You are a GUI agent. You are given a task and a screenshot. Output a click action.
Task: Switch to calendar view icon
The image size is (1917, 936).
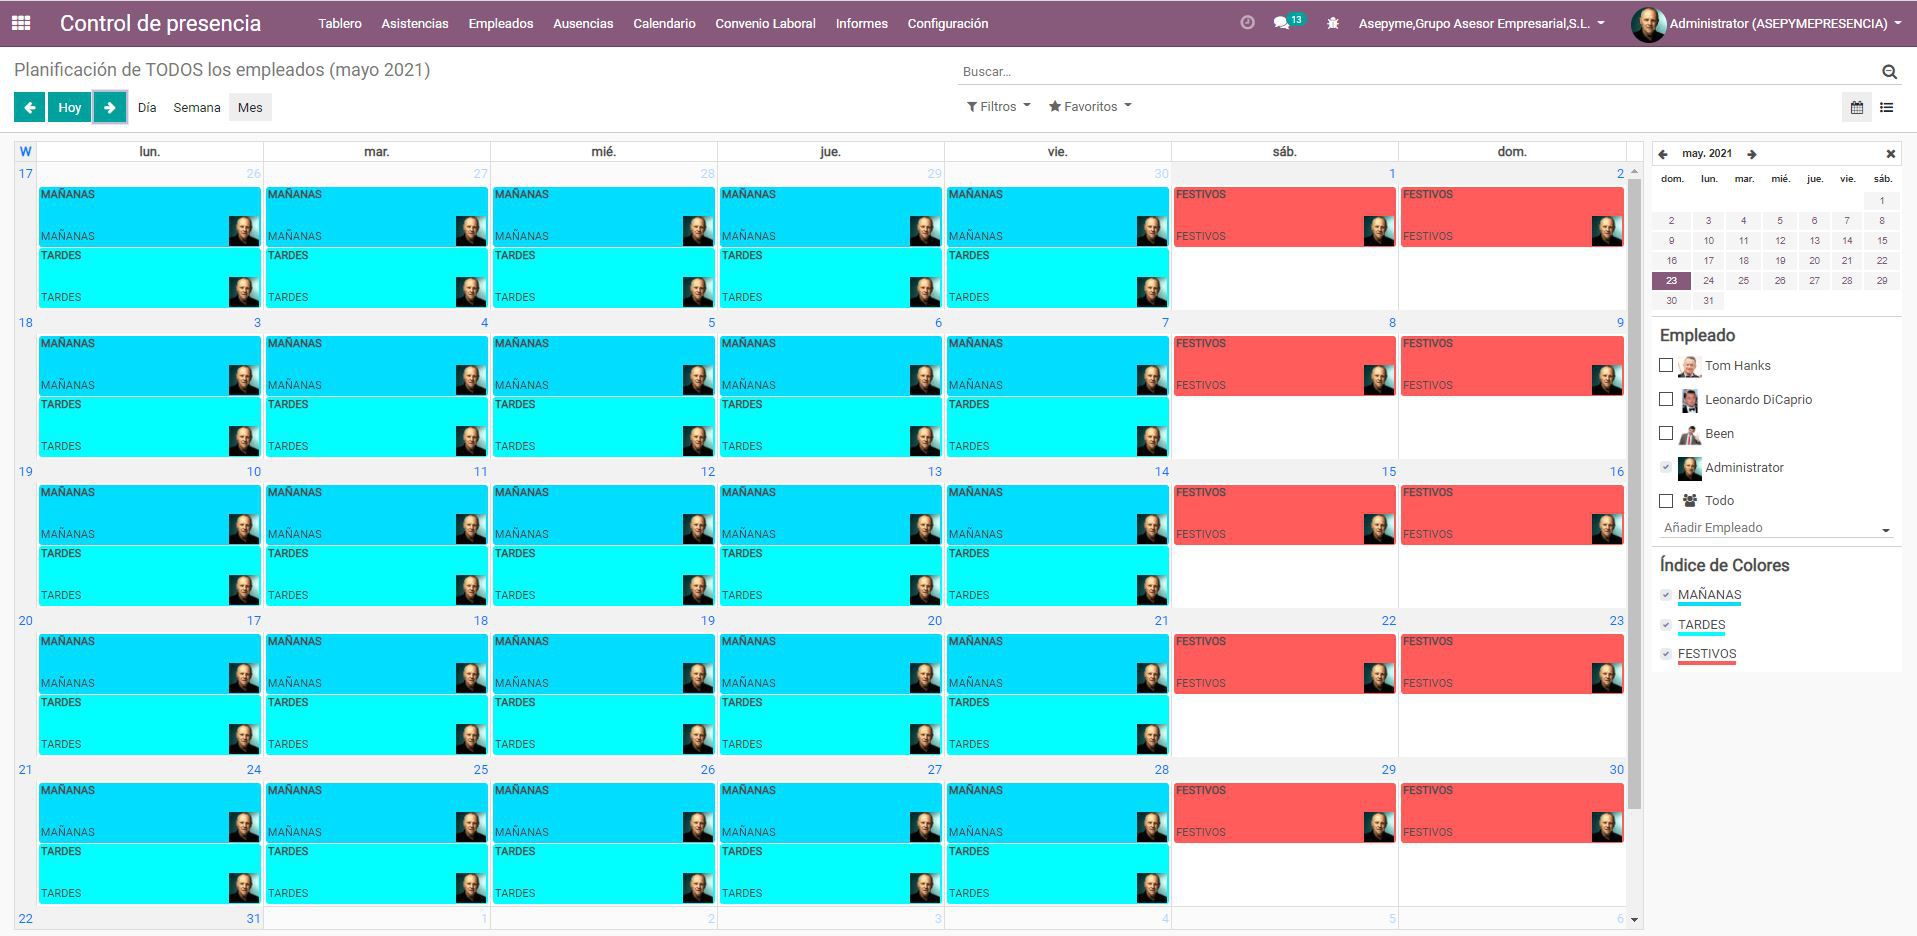(x=1856, y=107)
